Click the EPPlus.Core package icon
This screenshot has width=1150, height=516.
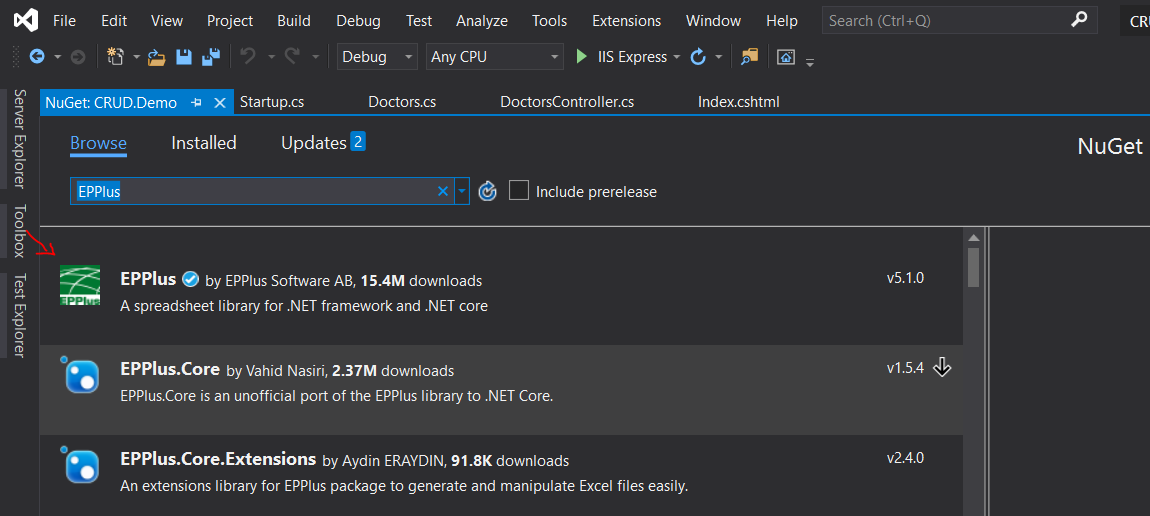[x=81, y=375]
